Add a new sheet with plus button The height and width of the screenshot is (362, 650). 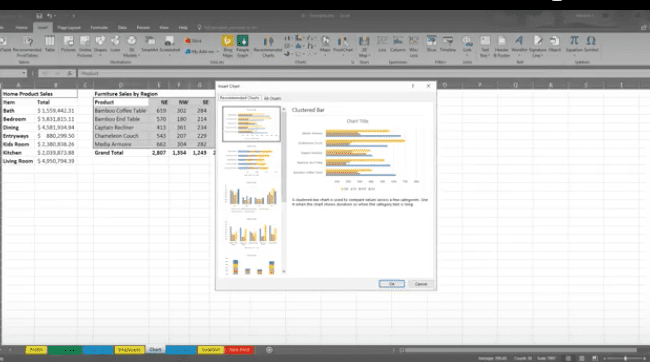[x=269, y=350]
